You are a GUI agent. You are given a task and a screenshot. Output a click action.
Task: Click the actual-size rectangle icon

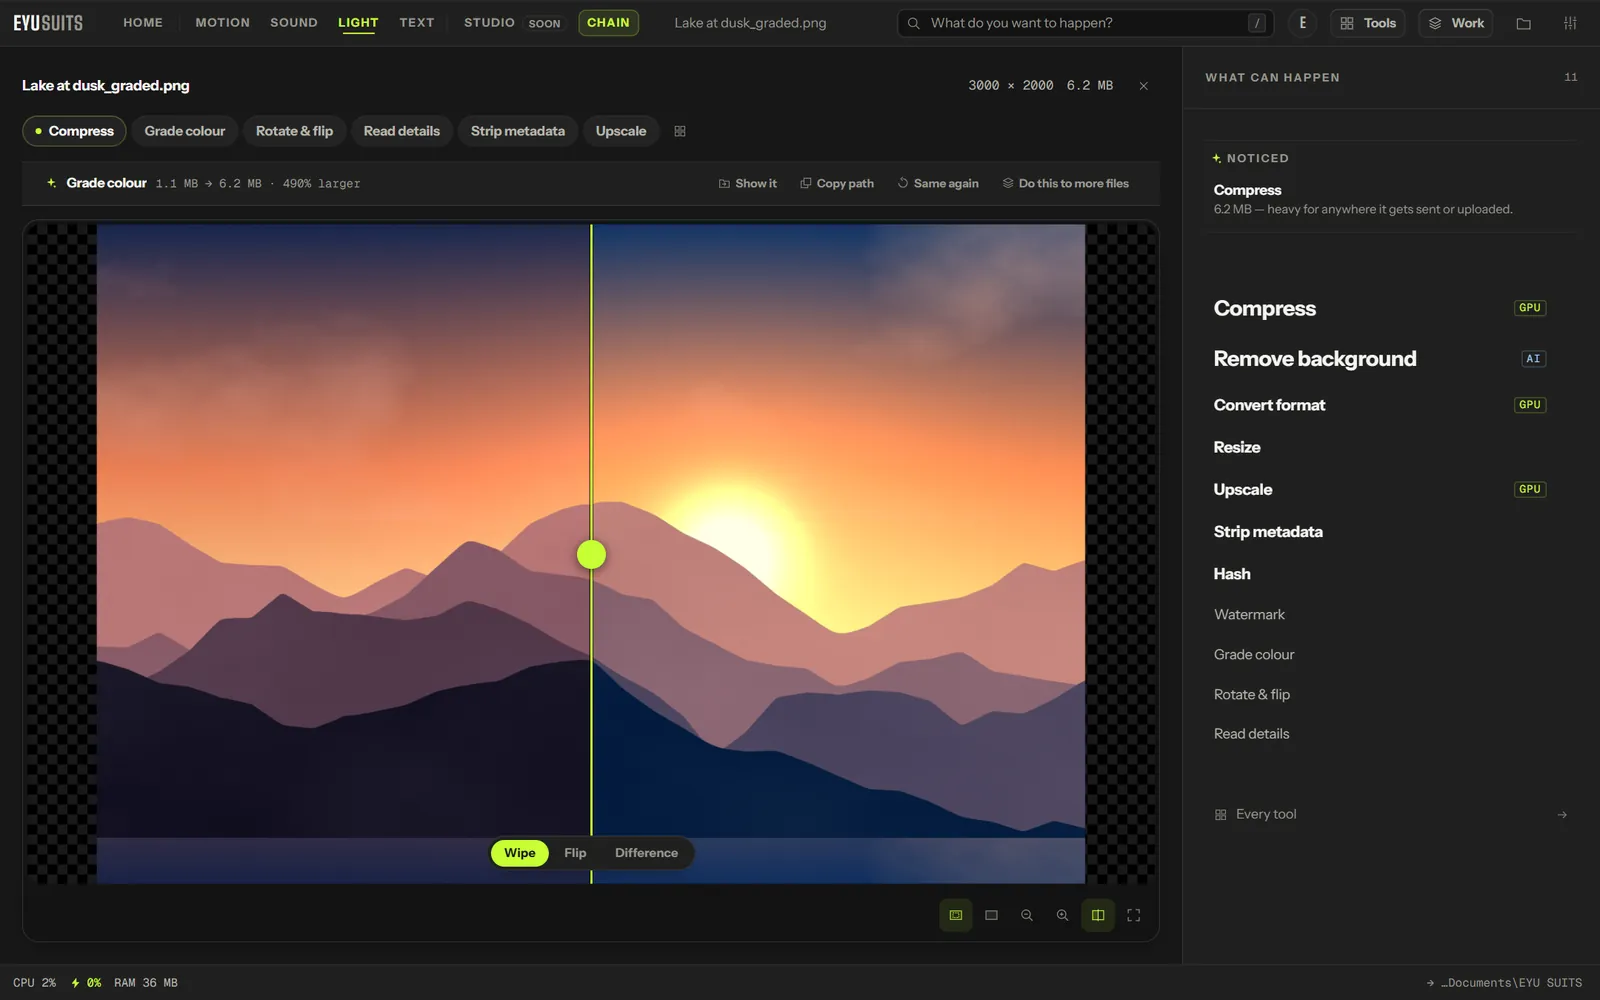[991, 915]
